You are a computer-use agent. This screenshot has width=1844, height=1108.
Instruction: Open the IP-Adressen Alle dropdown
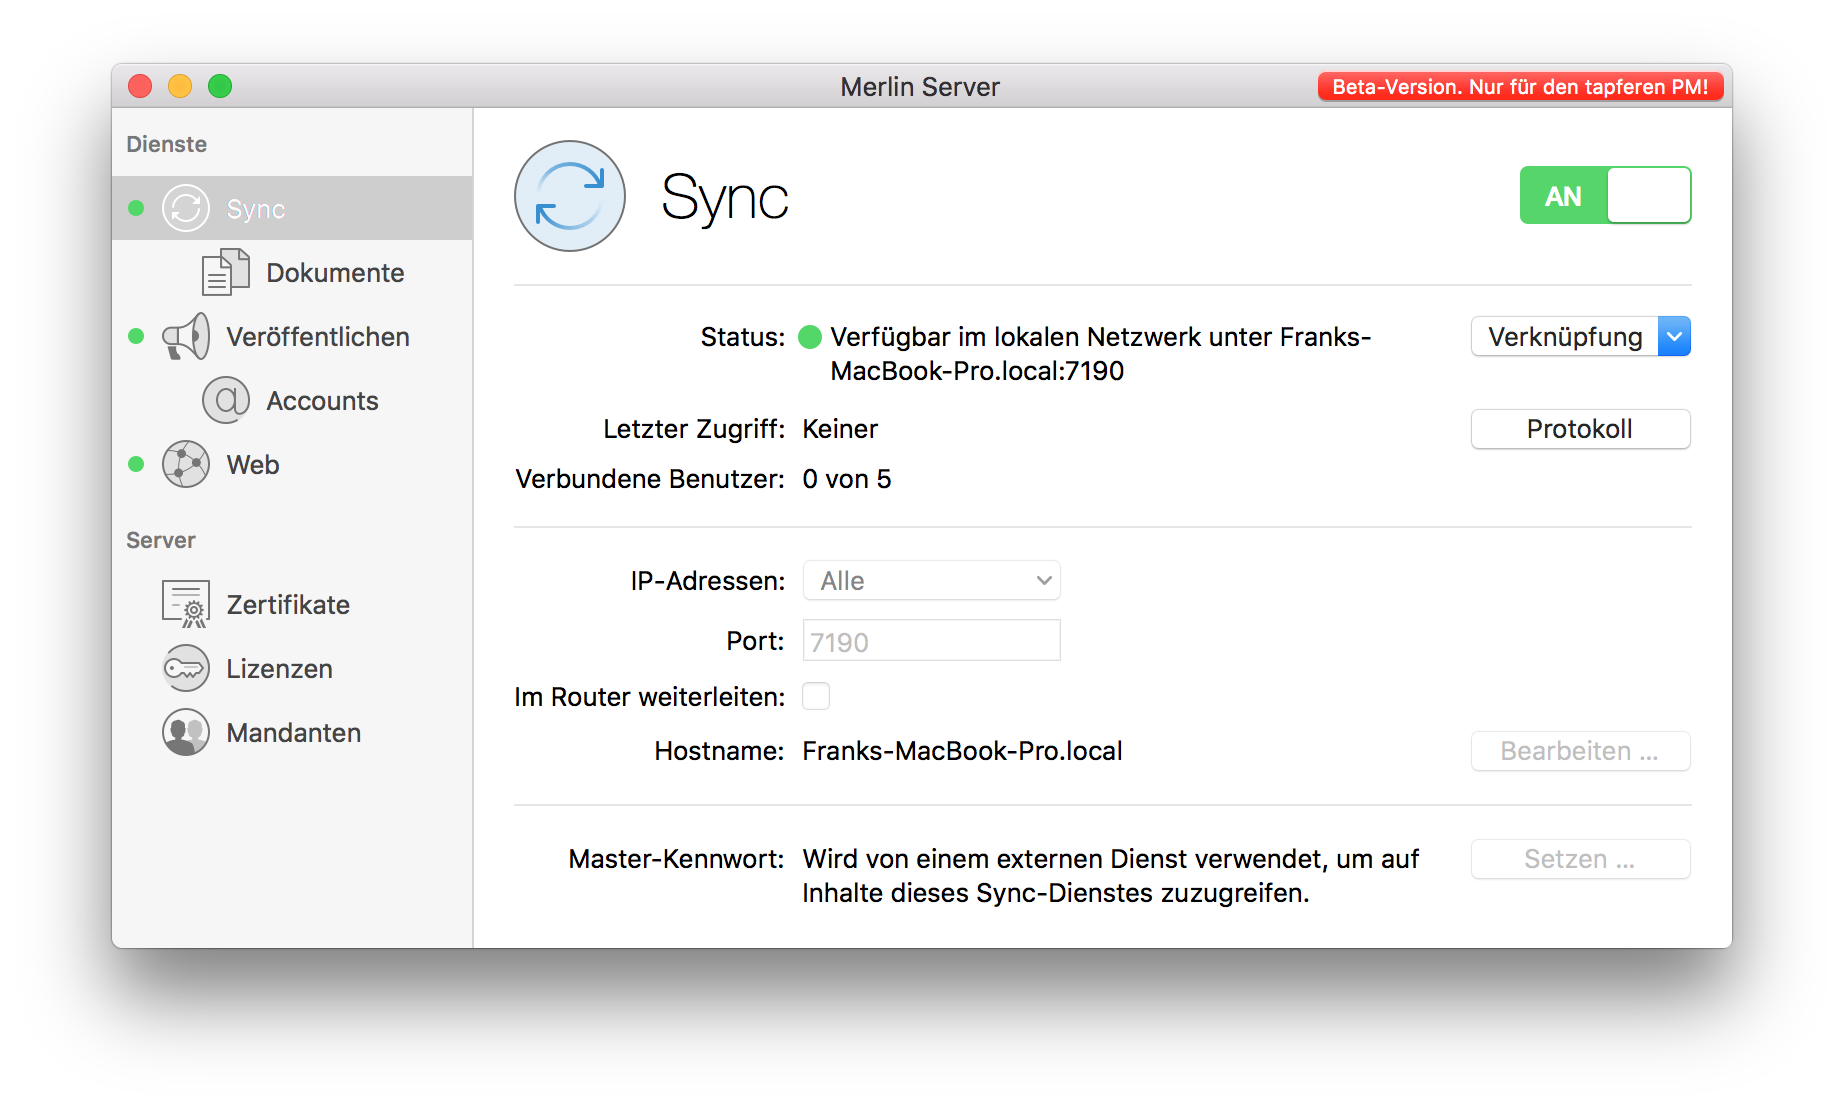coord(930,580)
